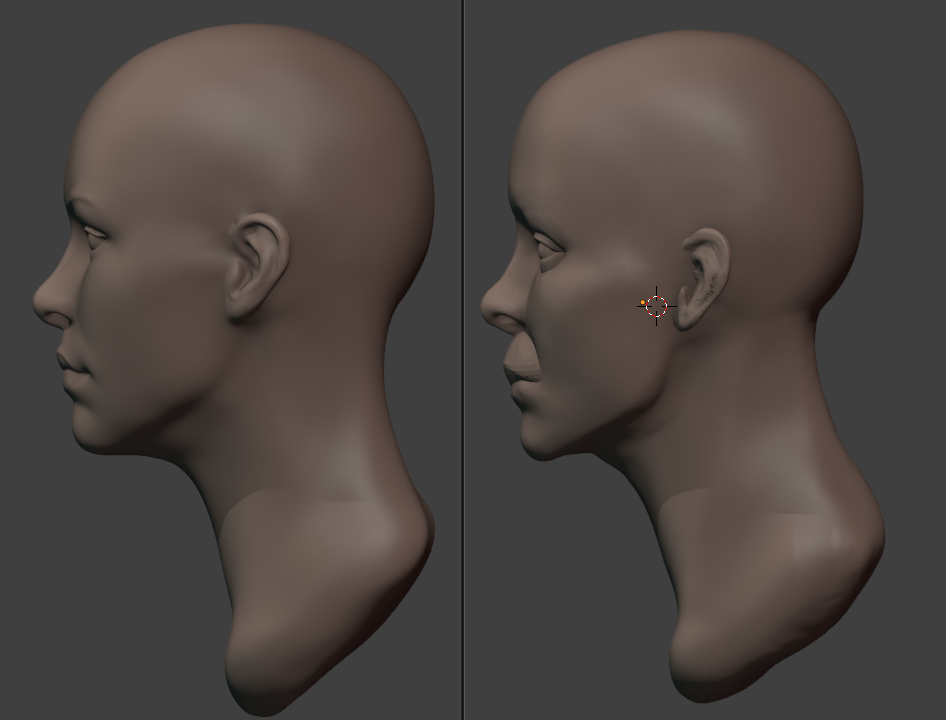The height and width of the screenshot is (720, 946).
Task: Select the ear on the left head
Action: pos(257,266)
